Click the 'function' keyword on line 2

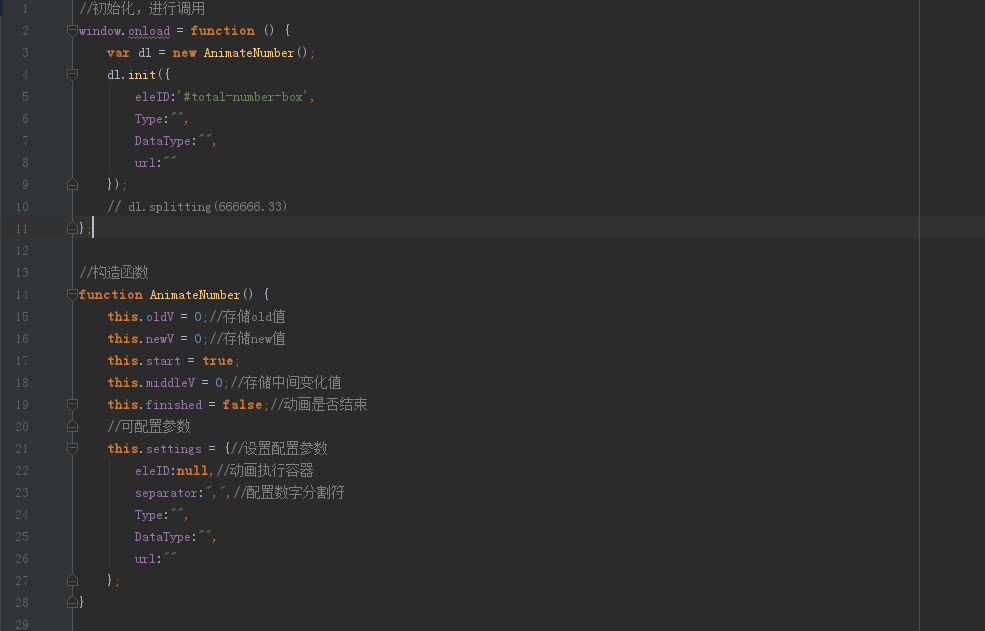[x=222, y=31]
